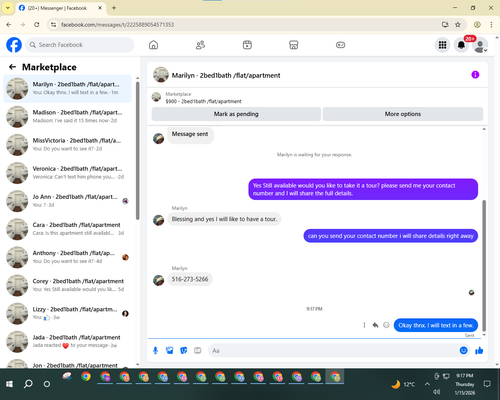Open the Madison conversation
The width and height of the screenshot is (500, 400).
tap(67, 117)
